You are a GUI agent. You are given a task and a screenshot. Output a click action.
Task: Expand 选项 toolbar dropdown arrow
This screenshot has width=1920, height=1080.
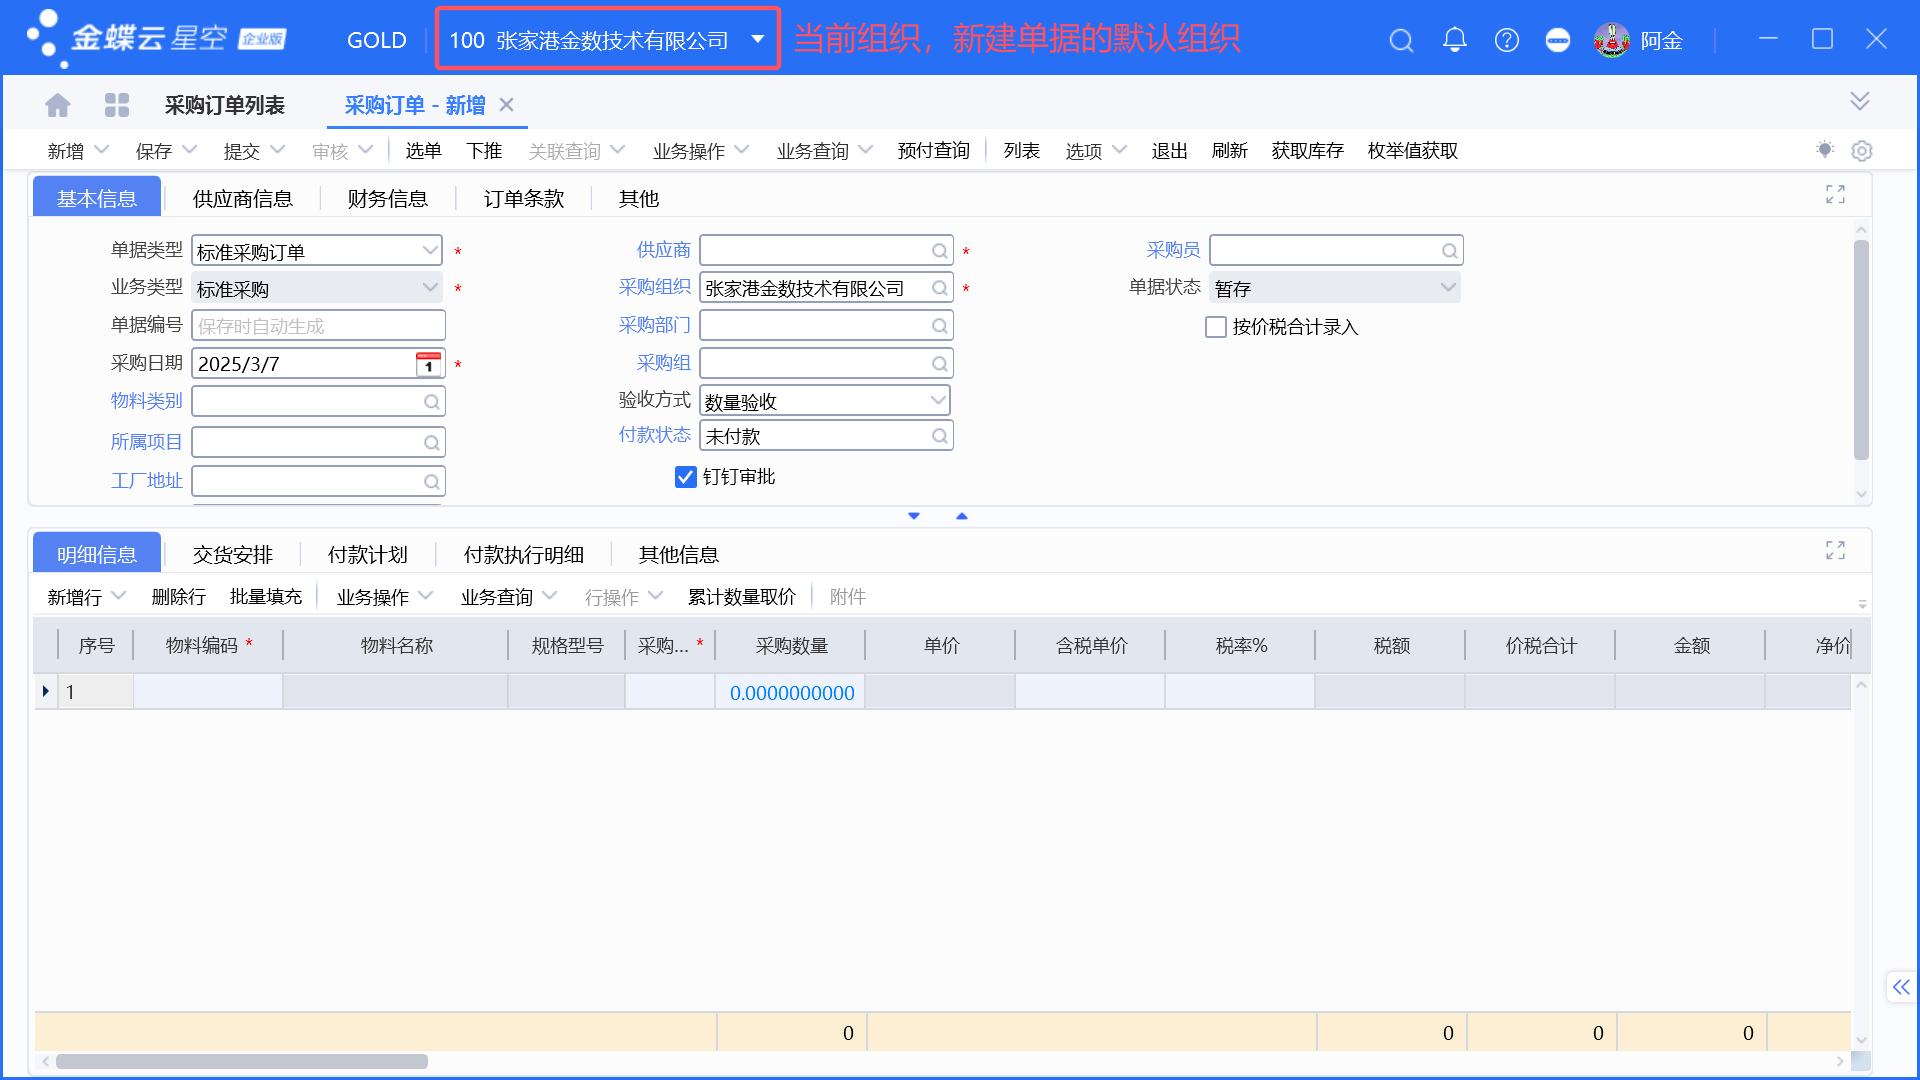point(1119,150)
